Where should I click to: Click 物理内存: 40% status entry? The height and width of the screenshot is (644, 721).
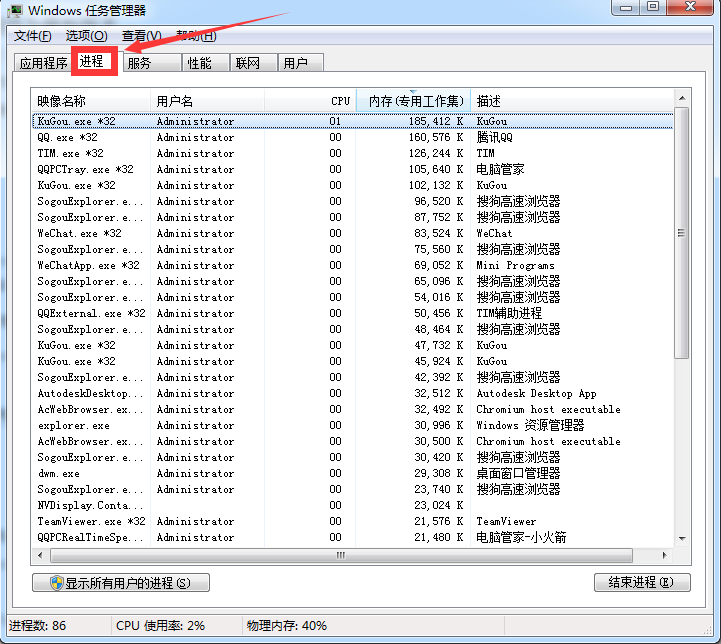coord(287,626)
